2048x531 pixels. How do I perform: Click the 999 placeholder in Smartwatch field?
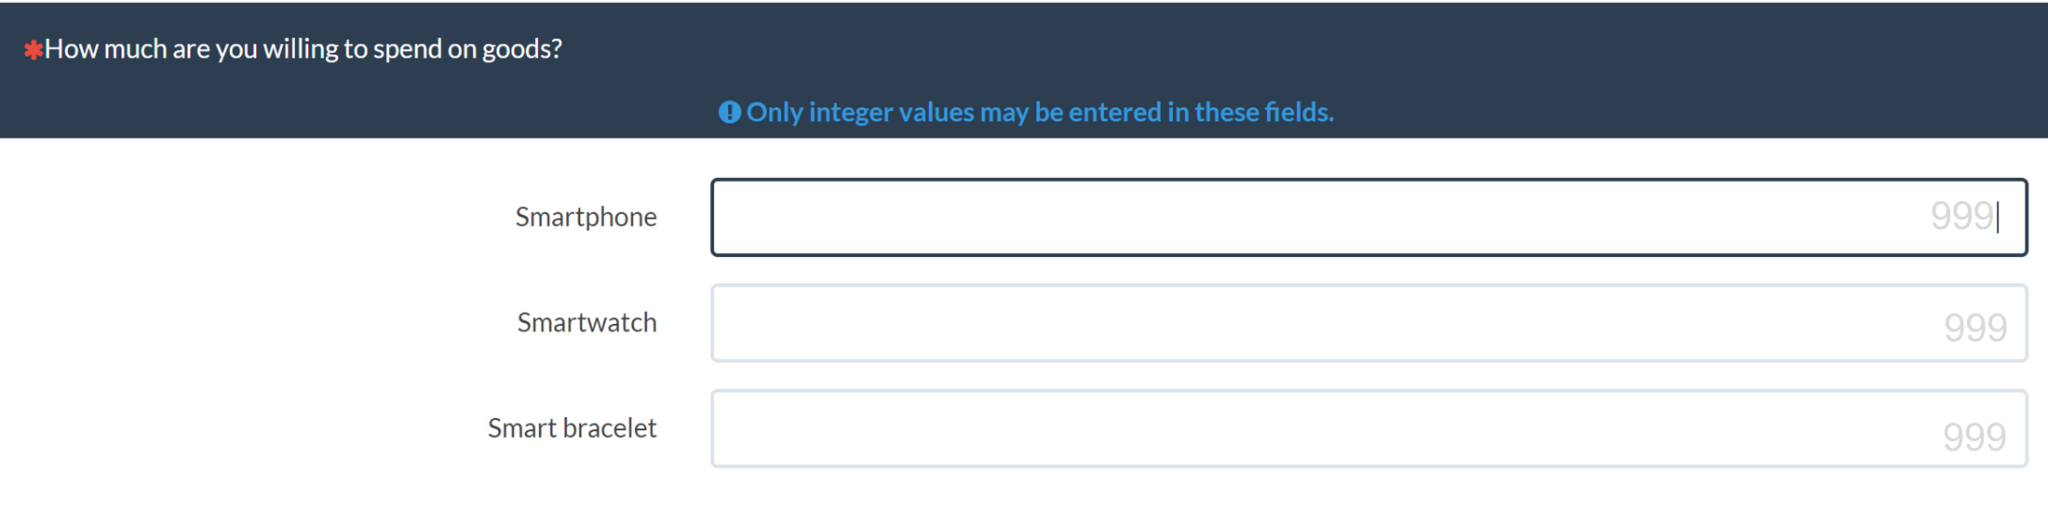point(1975,328)
